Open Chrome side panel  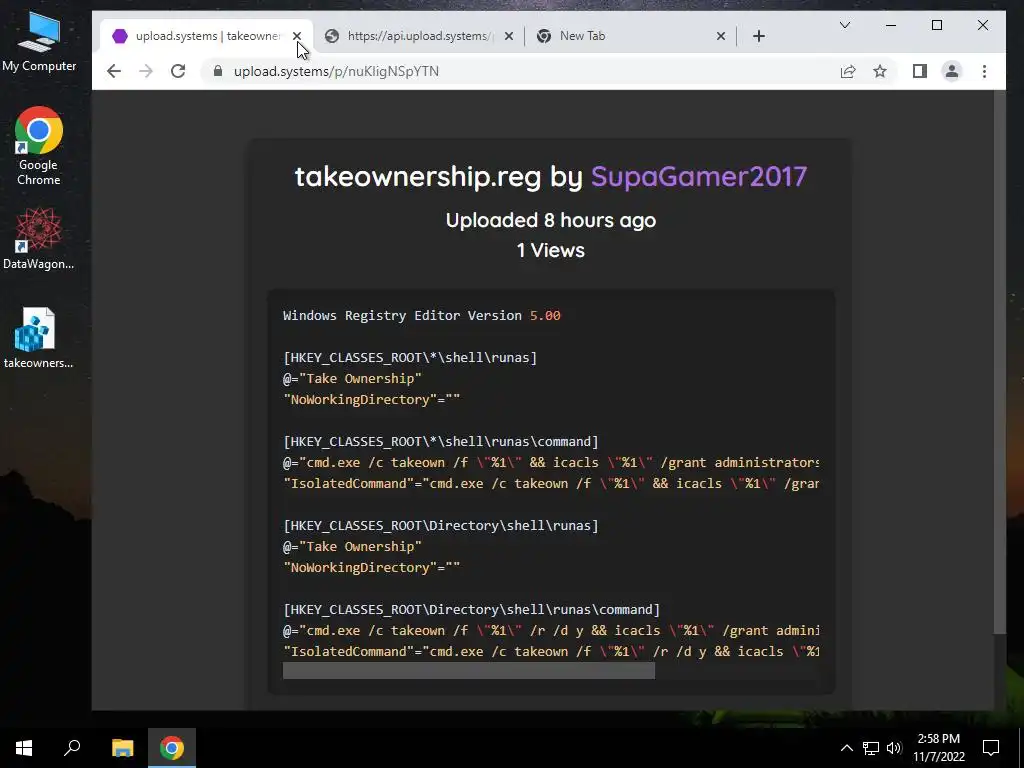pyautogui.click(x=920, y=71)
